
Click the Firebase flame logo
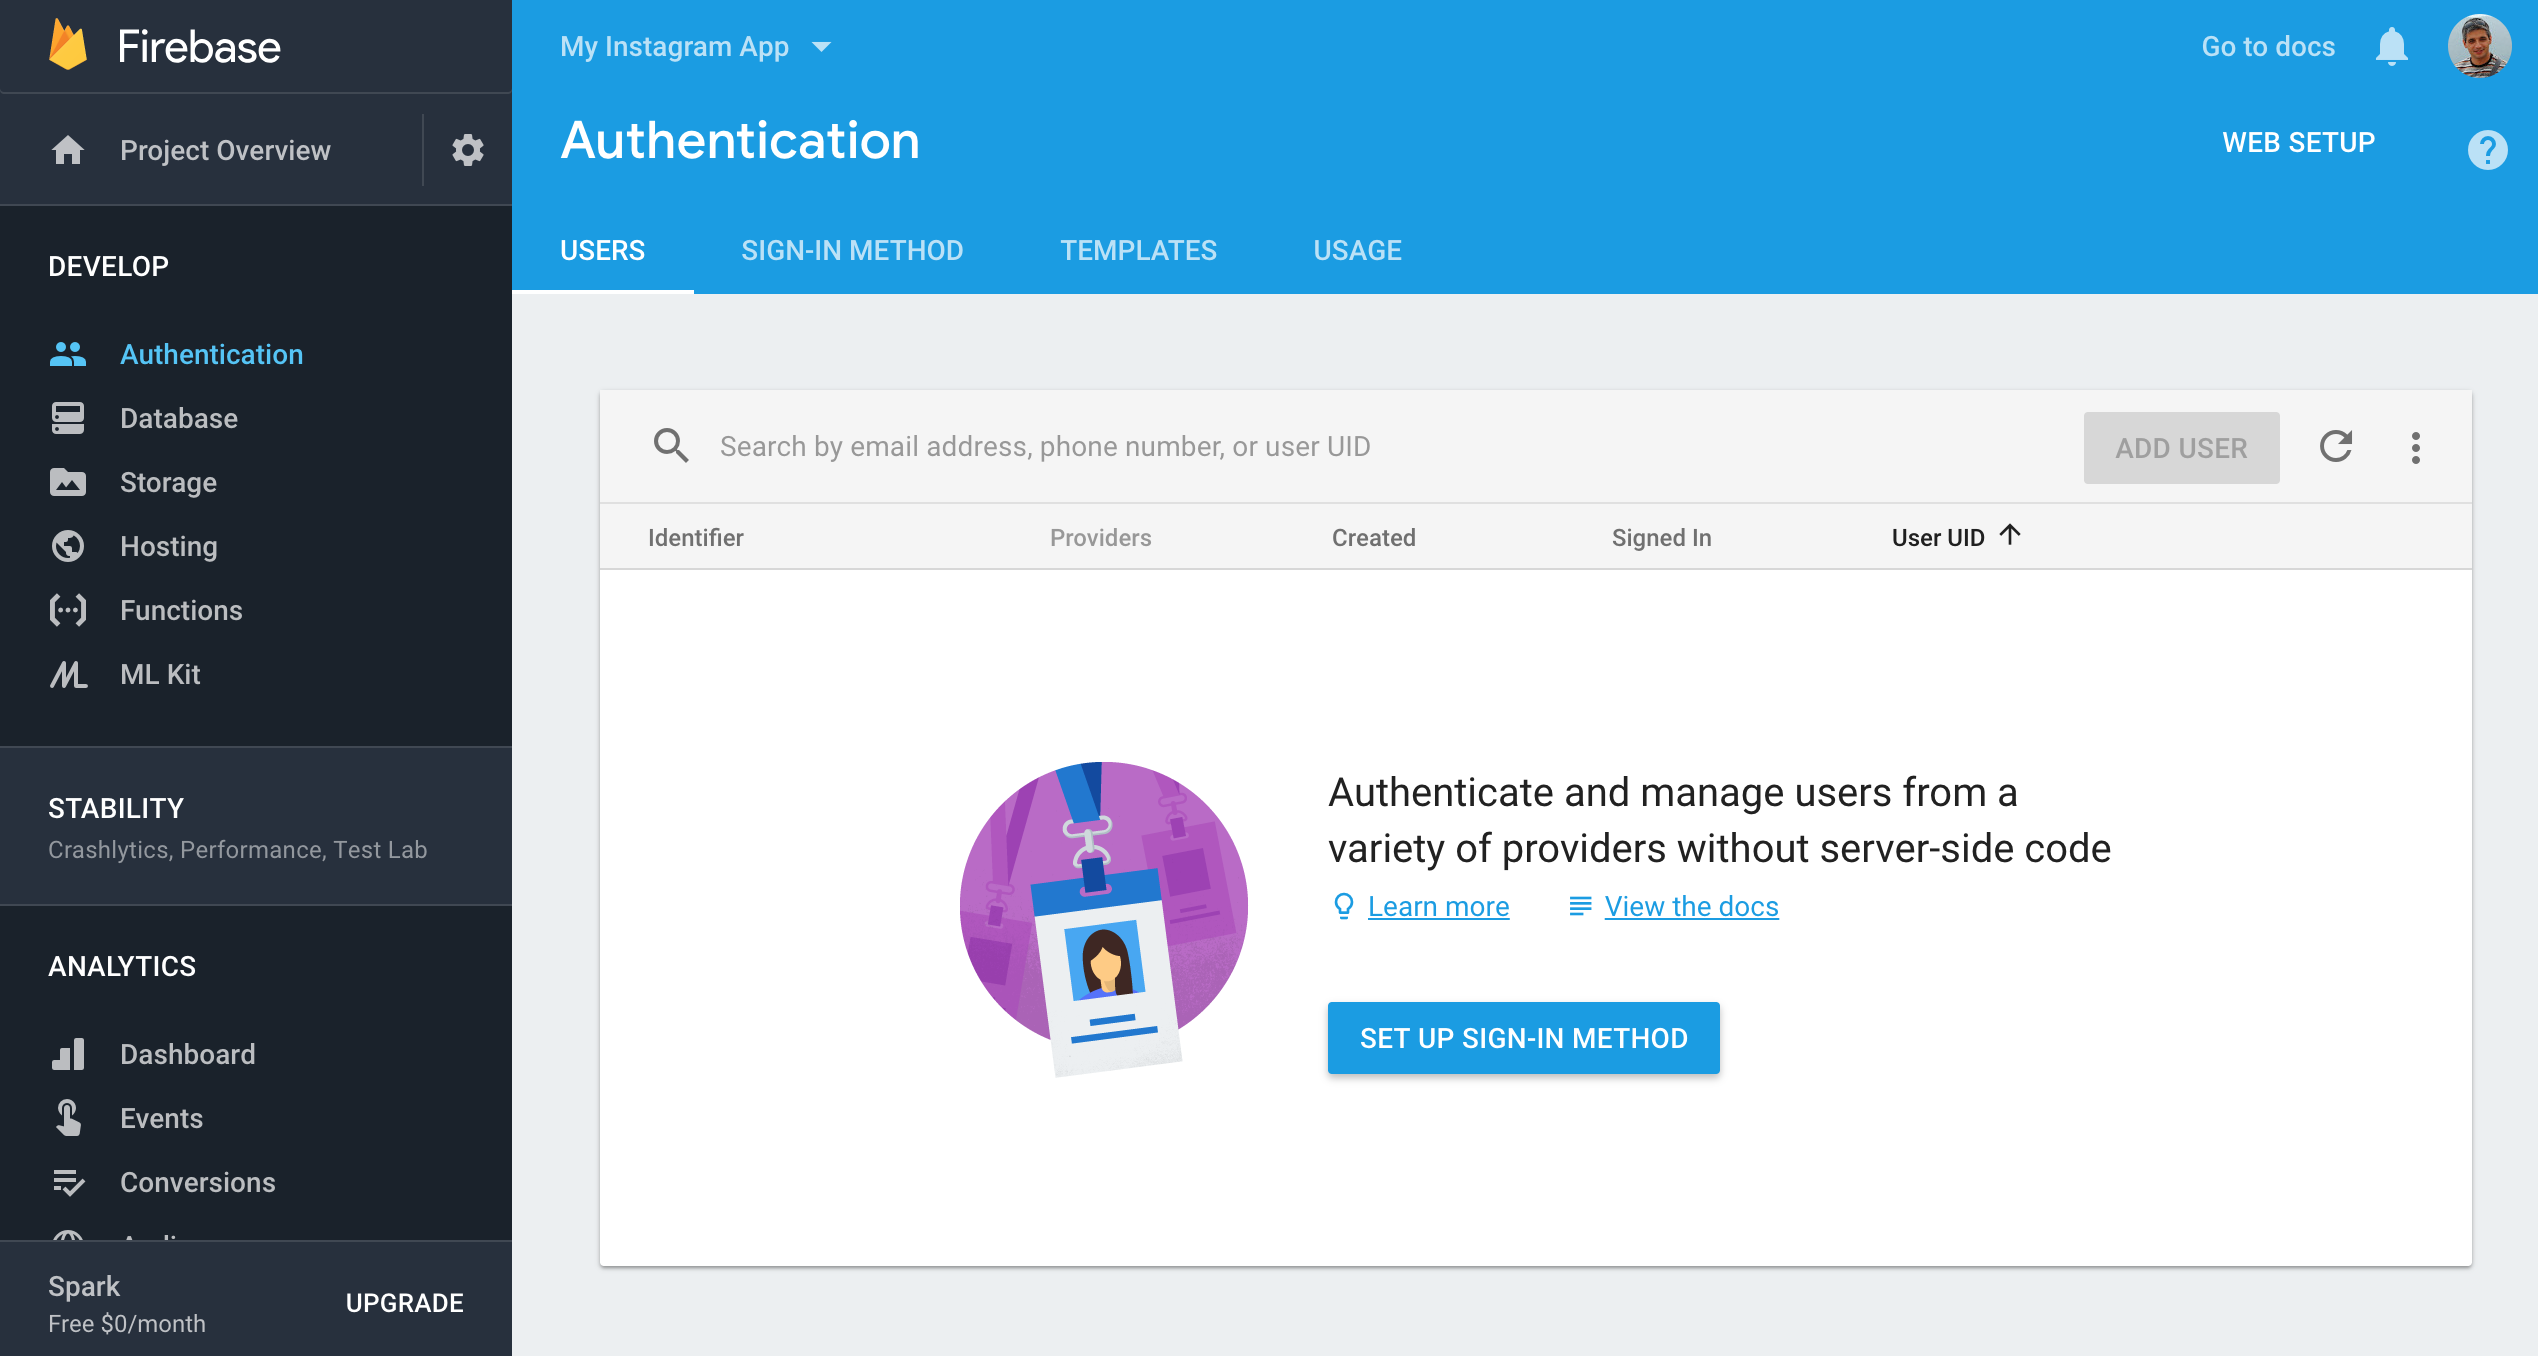68,46
